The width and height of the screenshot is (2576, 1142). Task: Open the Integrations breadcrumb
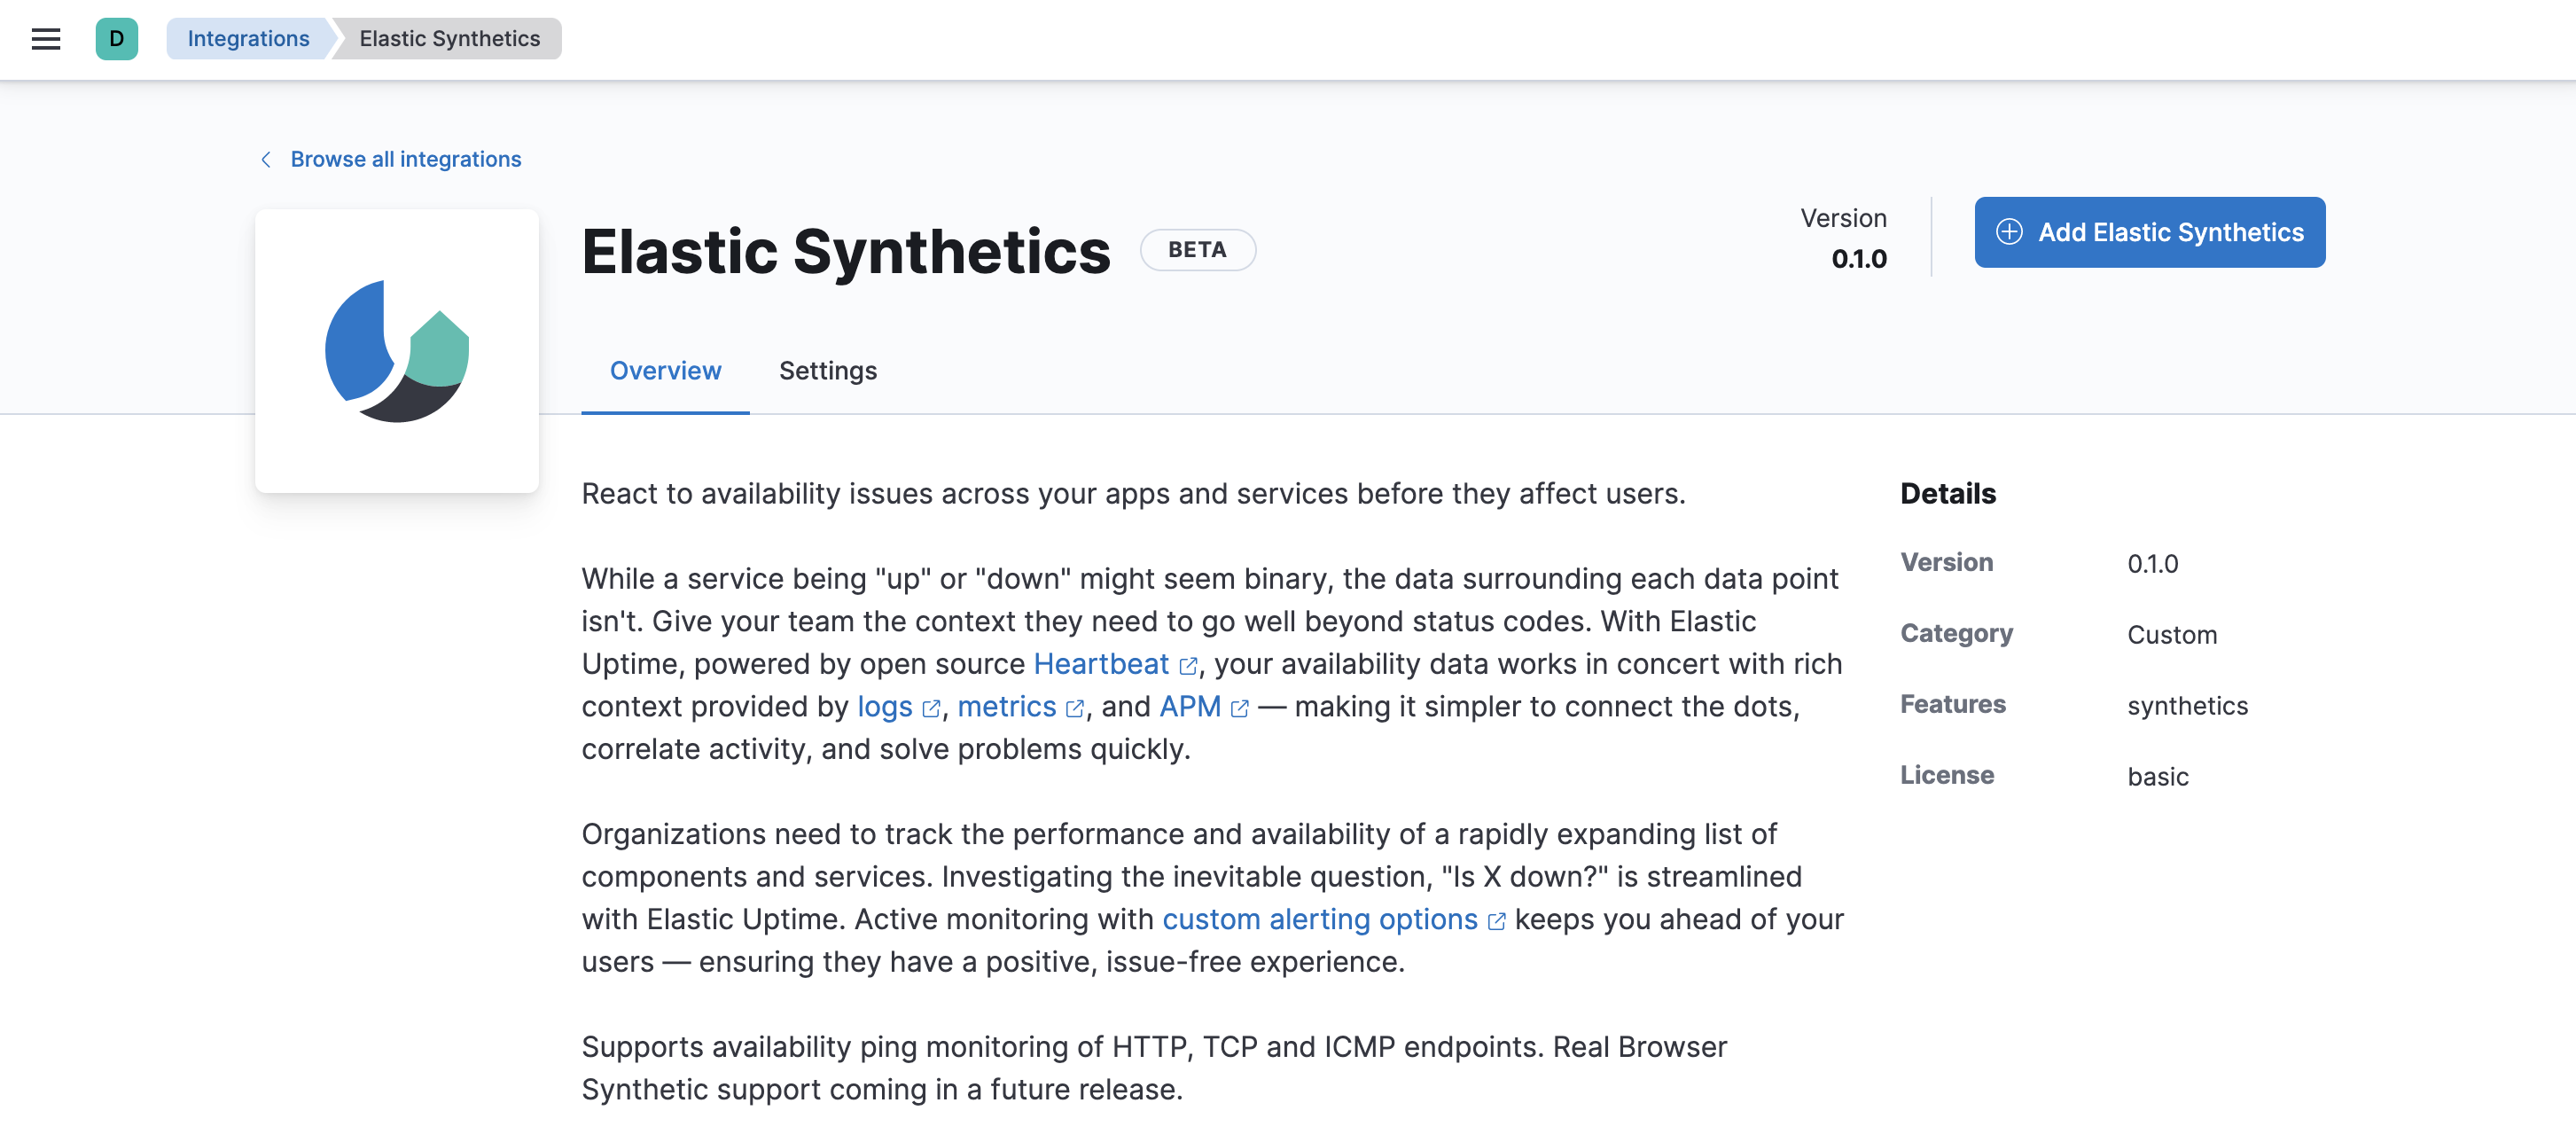tap(247, 38)
